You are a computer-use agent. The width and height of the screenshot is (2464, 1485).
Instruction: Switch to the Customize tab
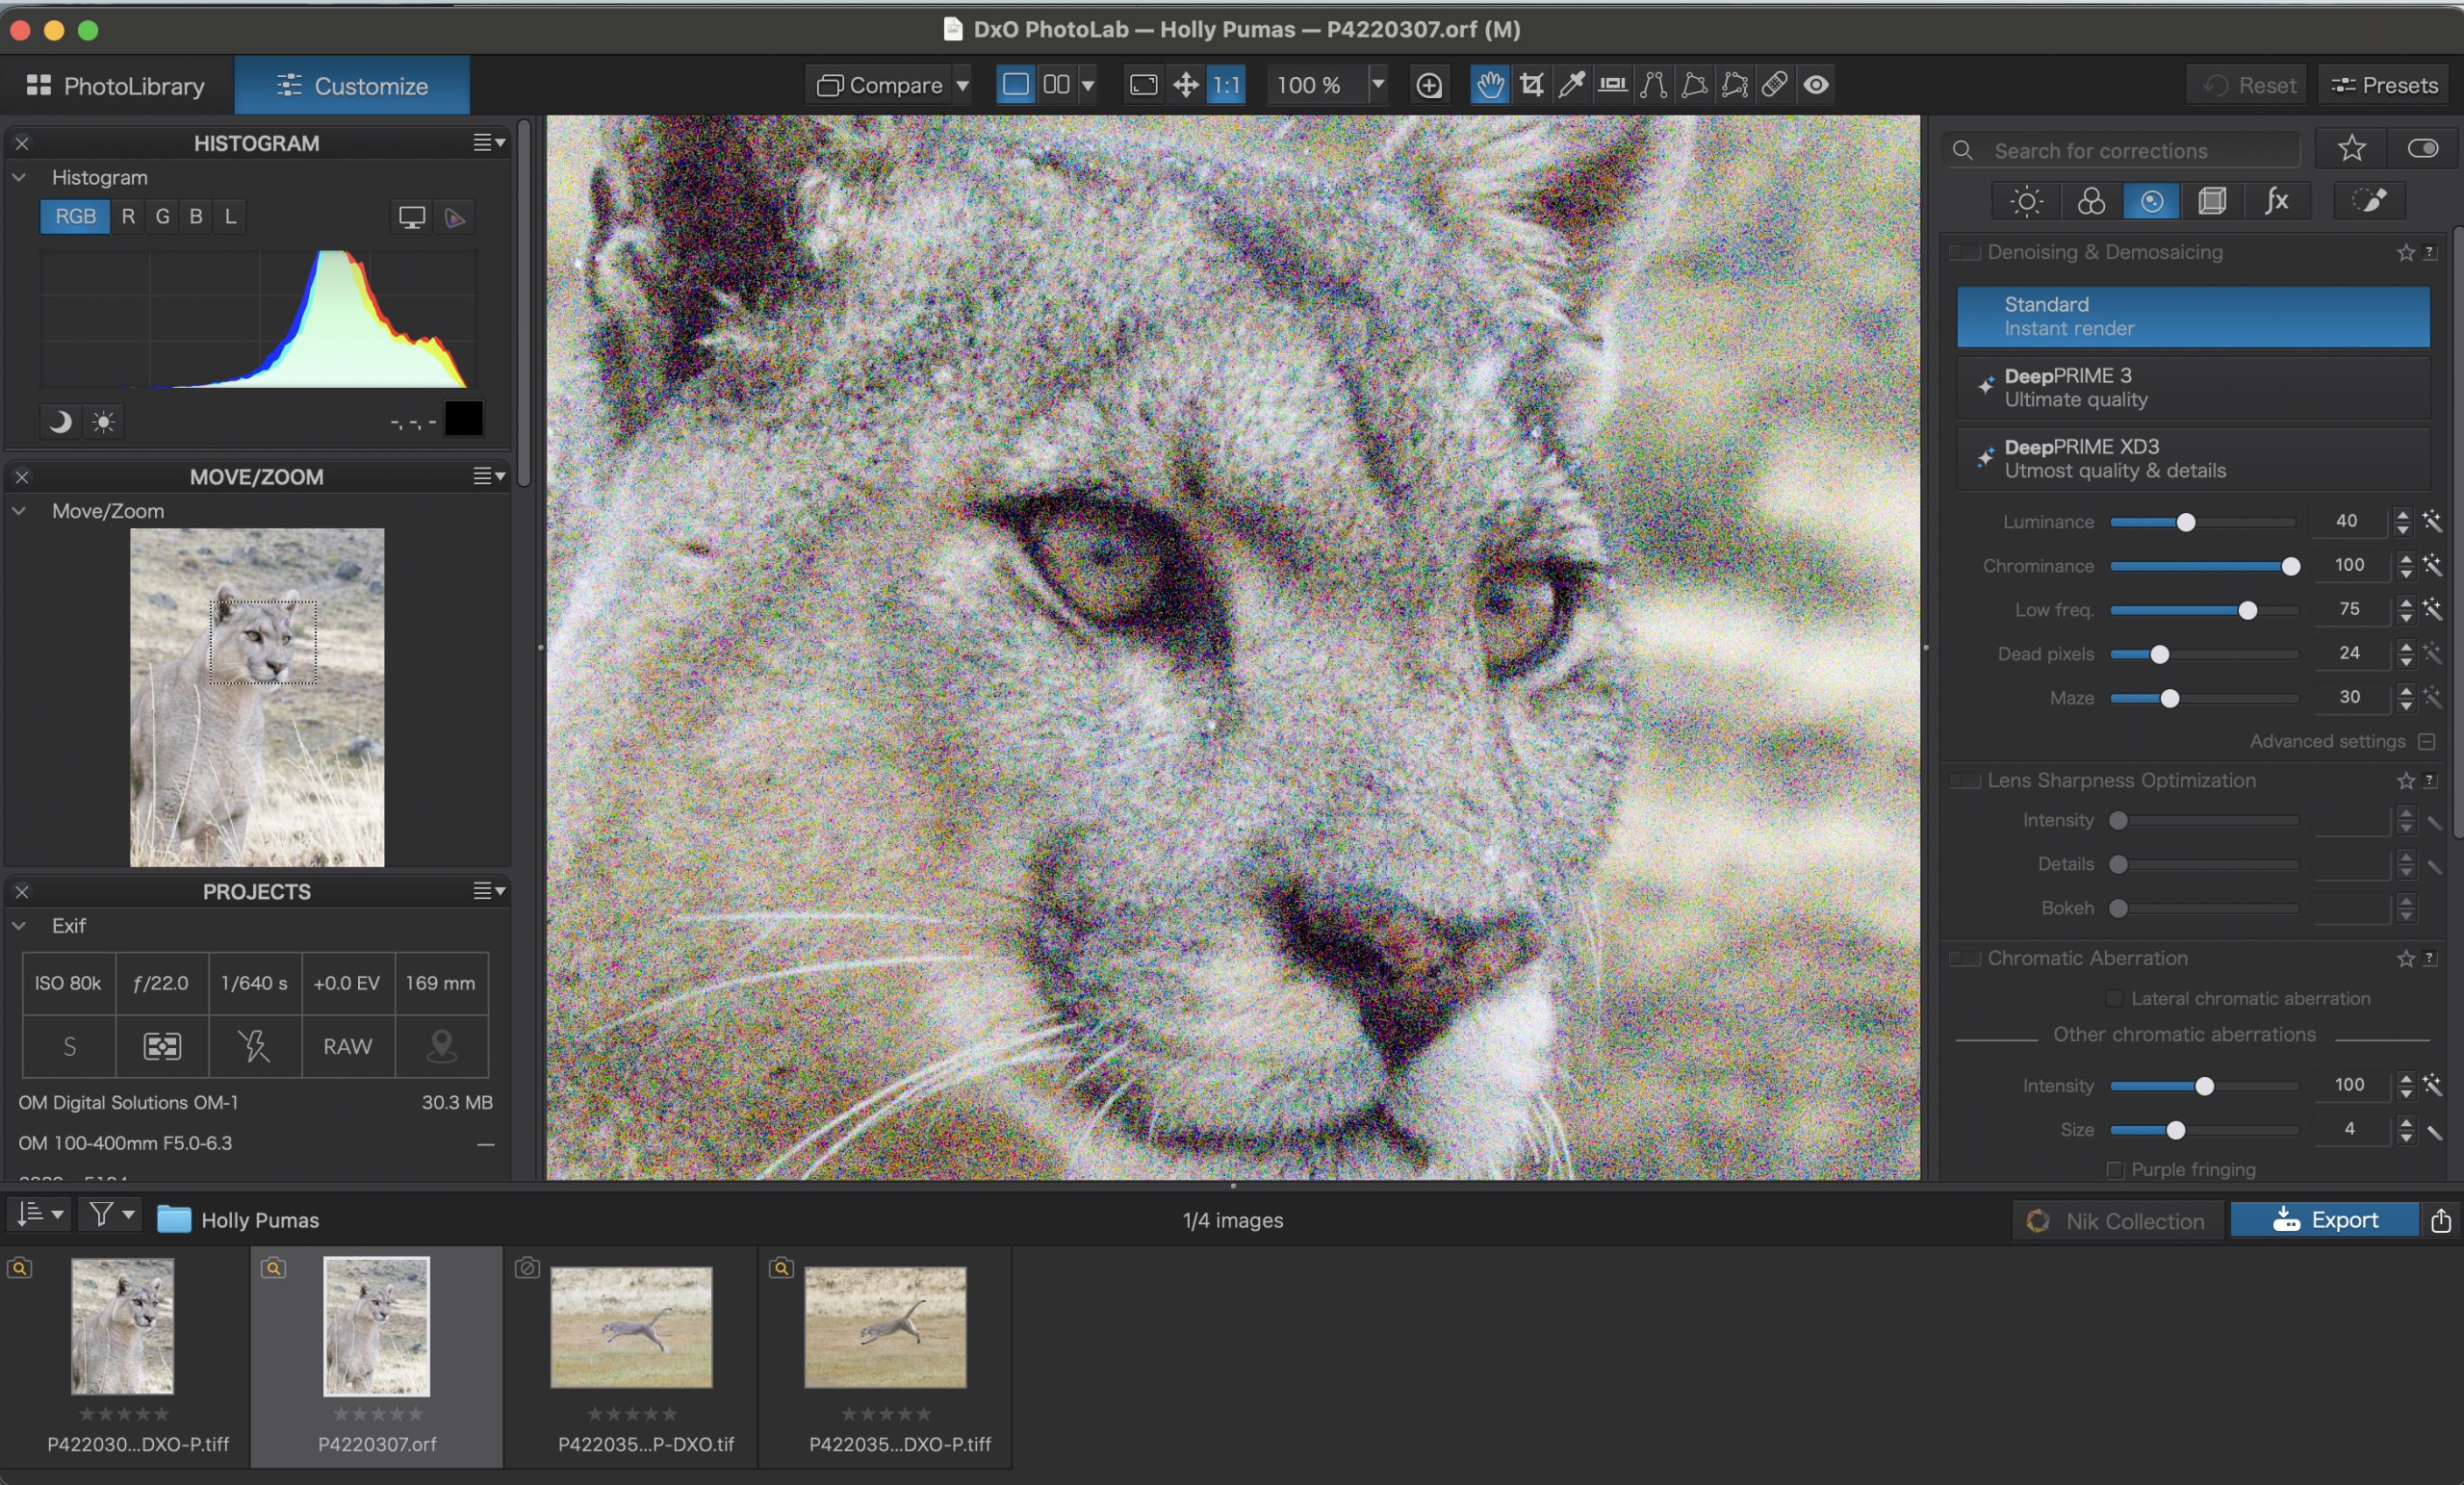click(352, 85)
